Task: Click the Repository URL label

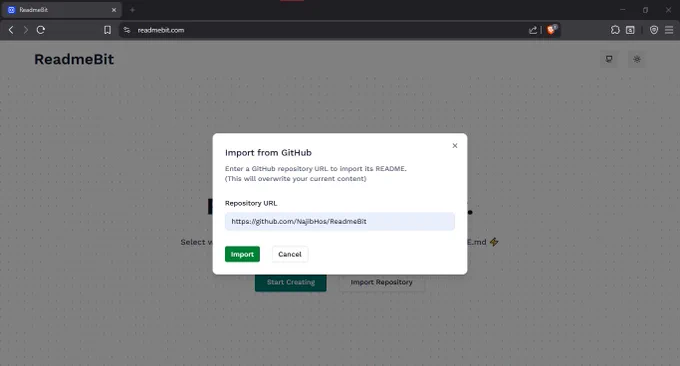Action: point(251,203)
